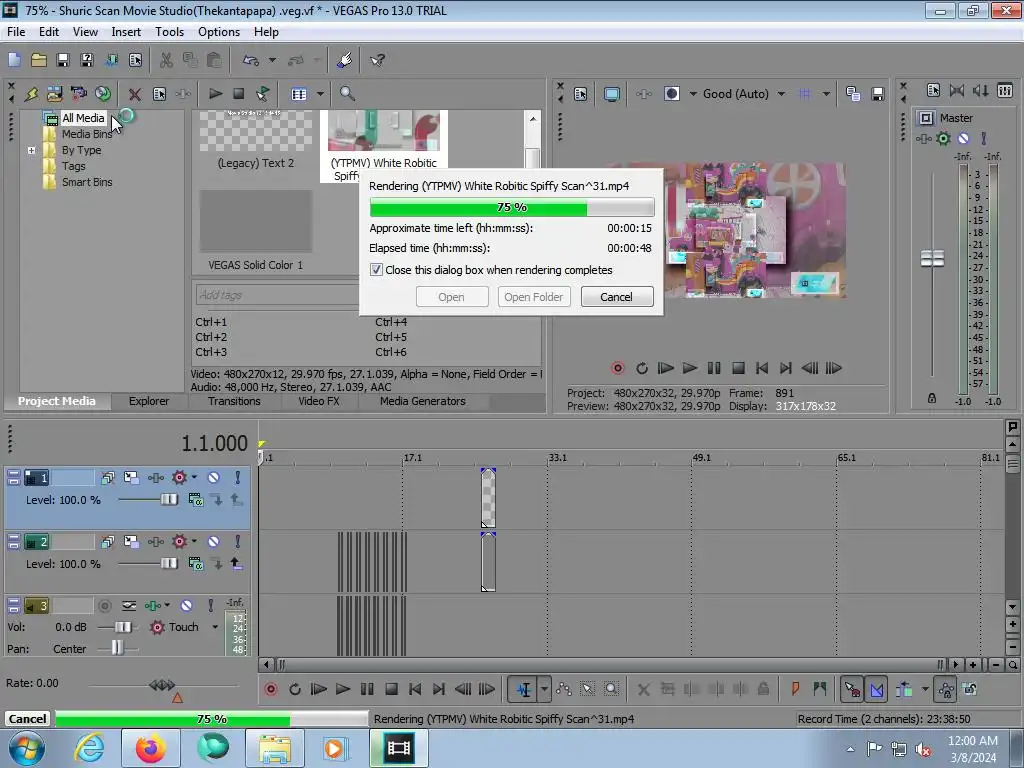The width and height of the screenshot is (1024, 768).
Task: Click the Save project floppy icon
Action: [63, 60]
